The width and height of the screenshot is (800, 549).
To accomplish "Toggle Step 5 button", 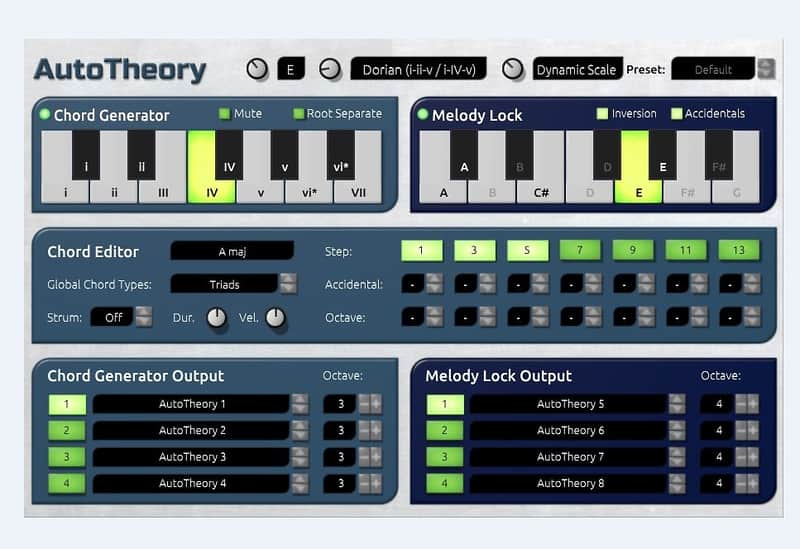I will coord(527,250).
